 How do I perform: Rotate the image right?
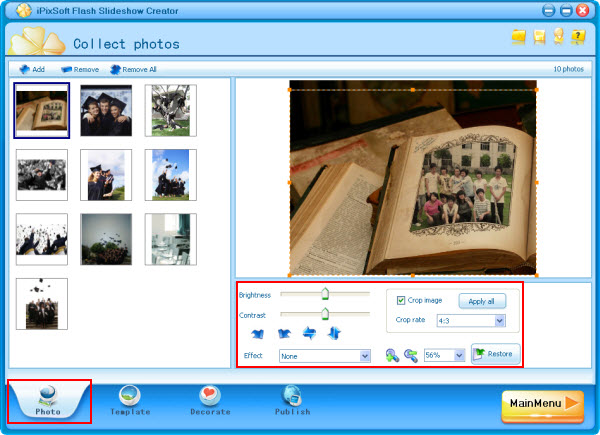pos(284,334)
